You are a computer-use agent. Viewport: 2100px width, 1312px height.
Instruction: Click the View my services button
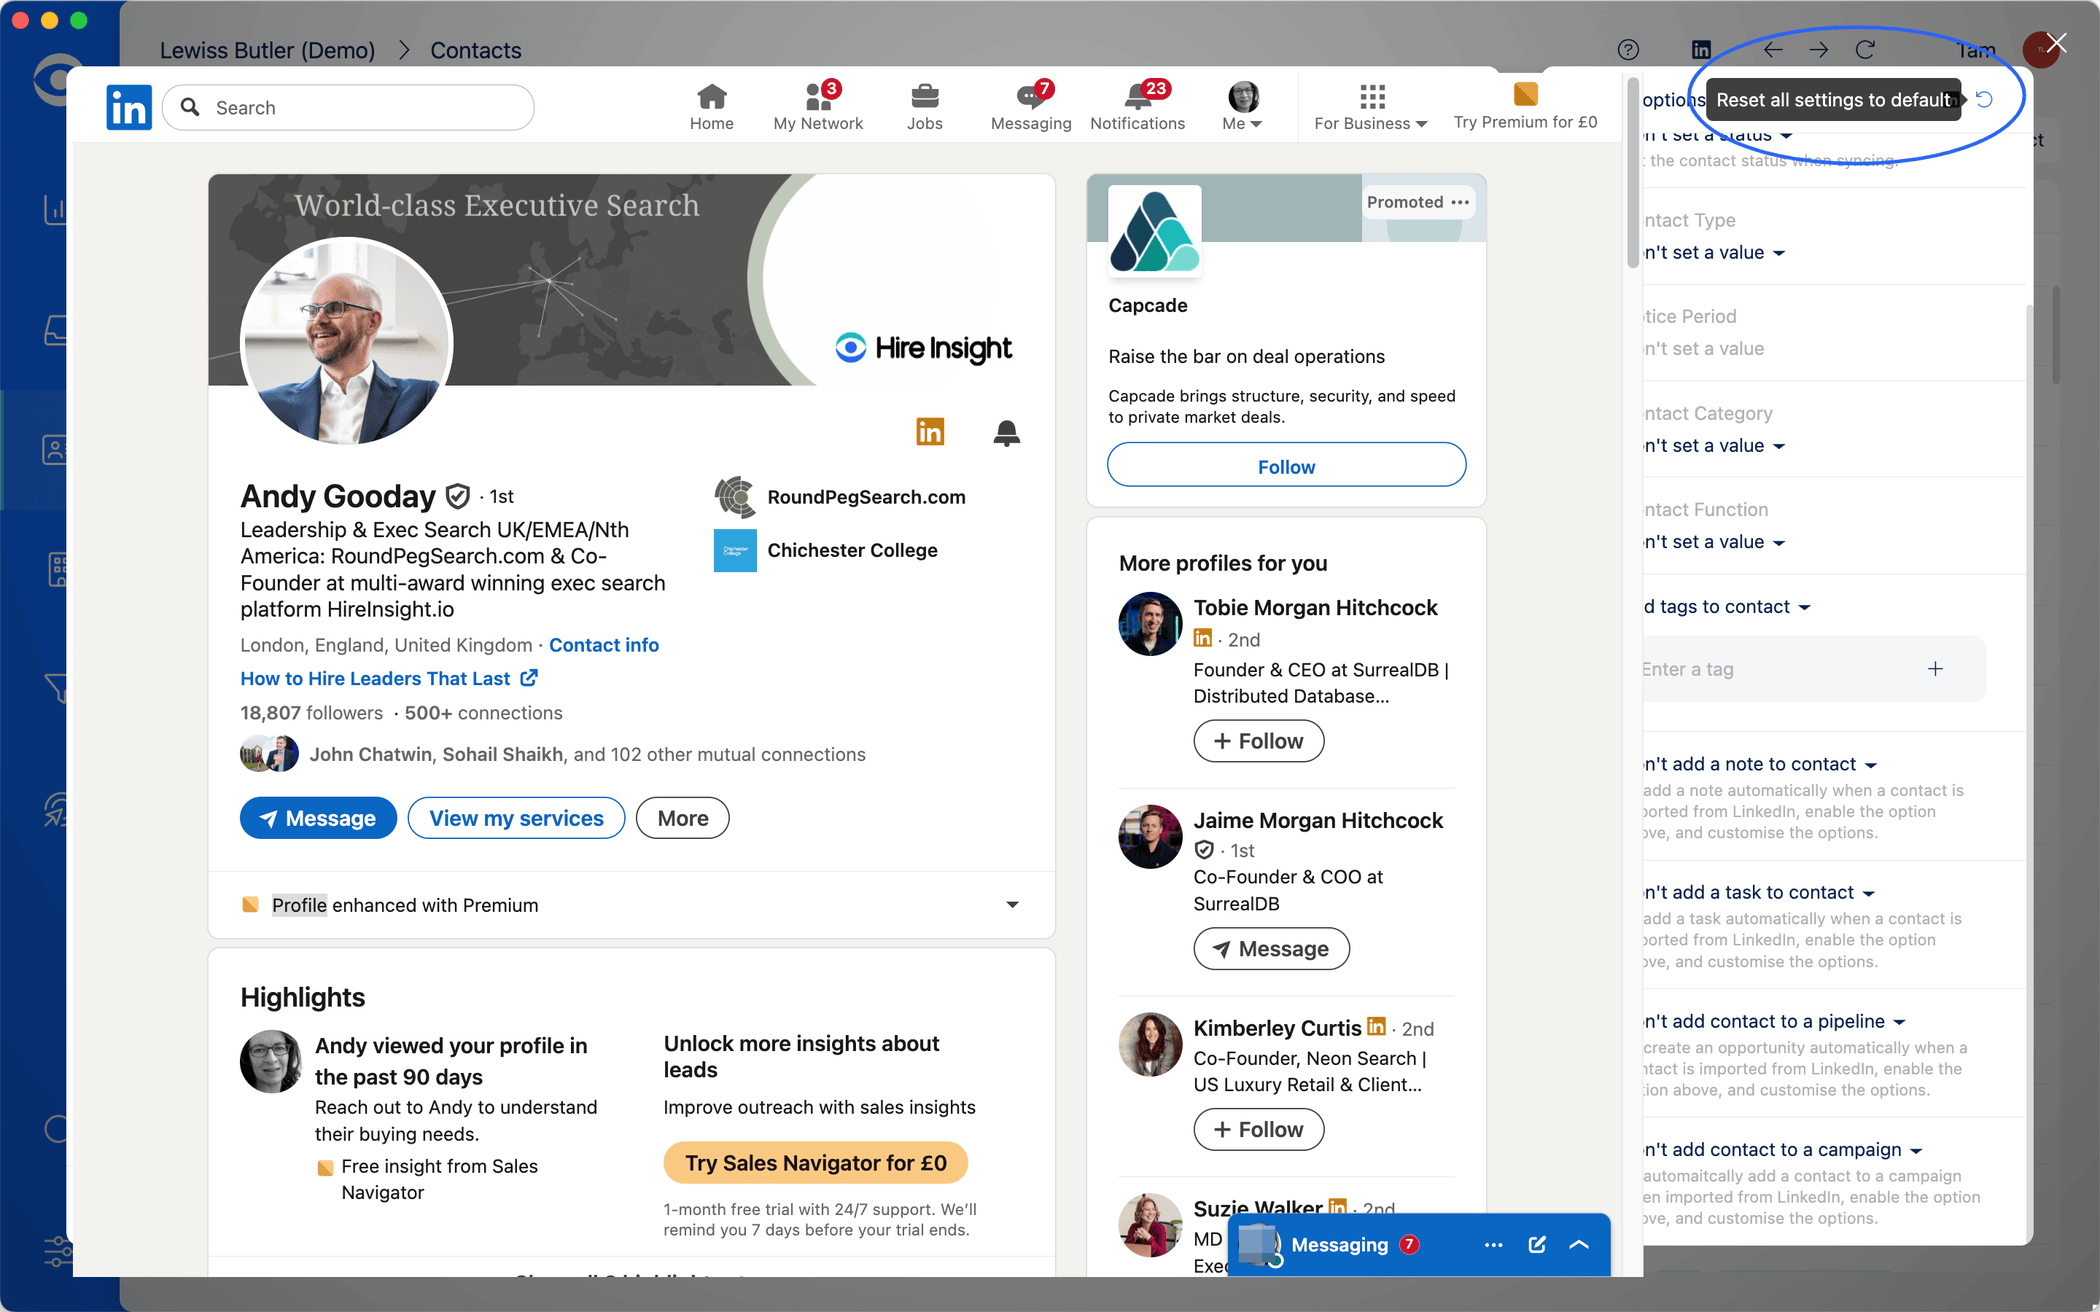coord(516,818)
